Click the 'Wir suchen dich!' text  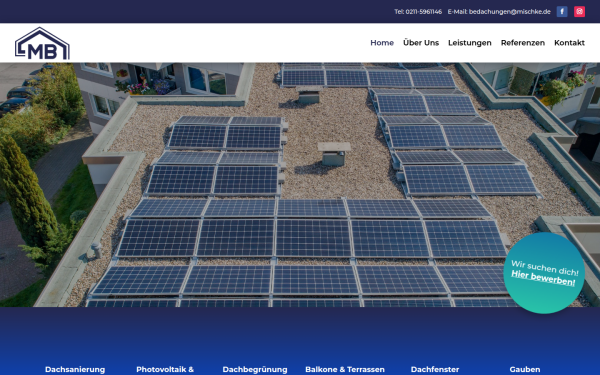[x=545, y=267]
